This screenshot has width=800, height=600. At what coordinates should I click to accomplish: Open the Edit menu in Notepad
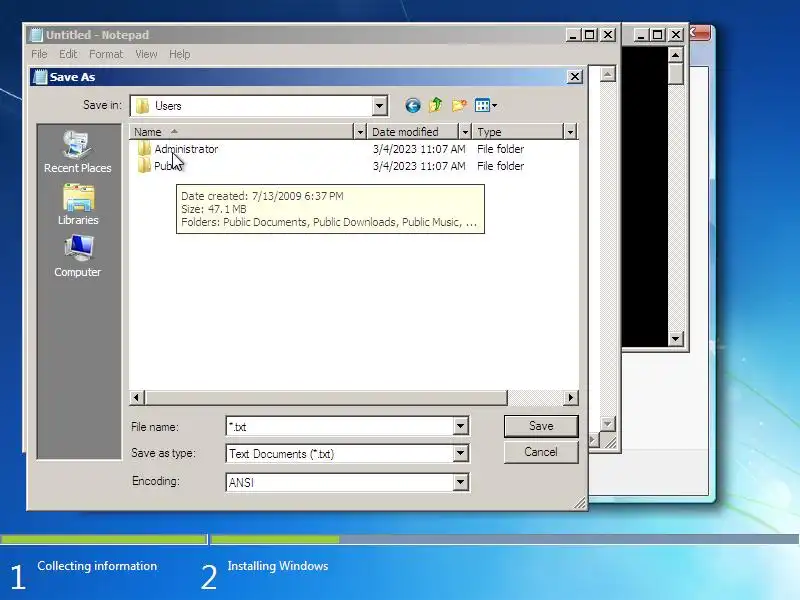68,54
